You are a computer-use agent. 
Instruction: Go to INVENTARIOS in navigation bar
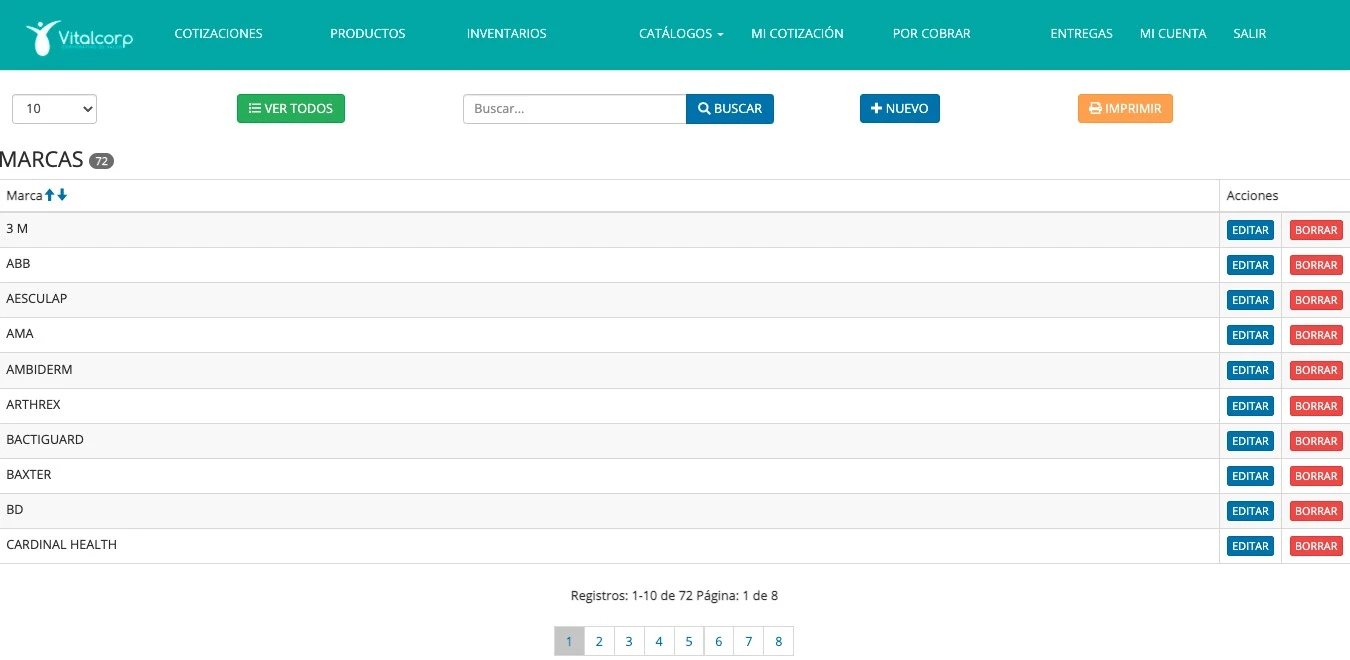tap(506, 34)
